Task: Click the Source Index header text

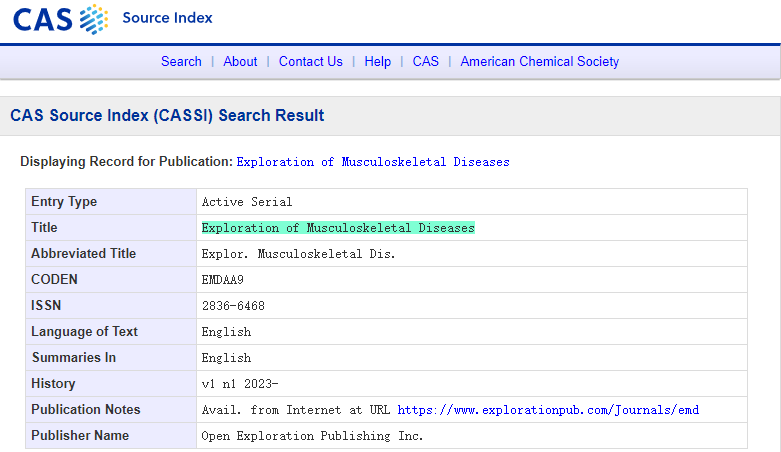Action: [167, 18]
